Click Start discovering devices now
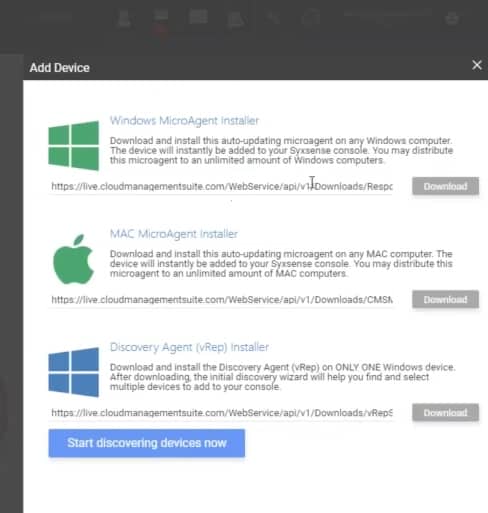 147,443
